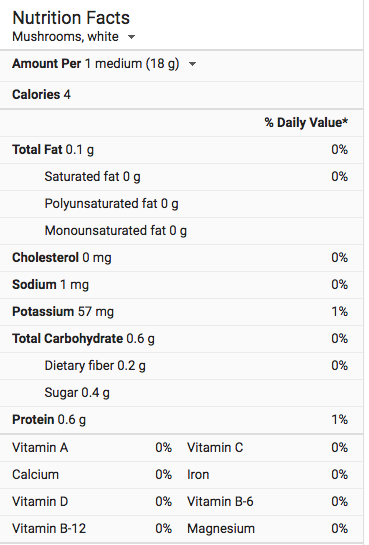Click the % Daily Value* header

tap(306, 122)
